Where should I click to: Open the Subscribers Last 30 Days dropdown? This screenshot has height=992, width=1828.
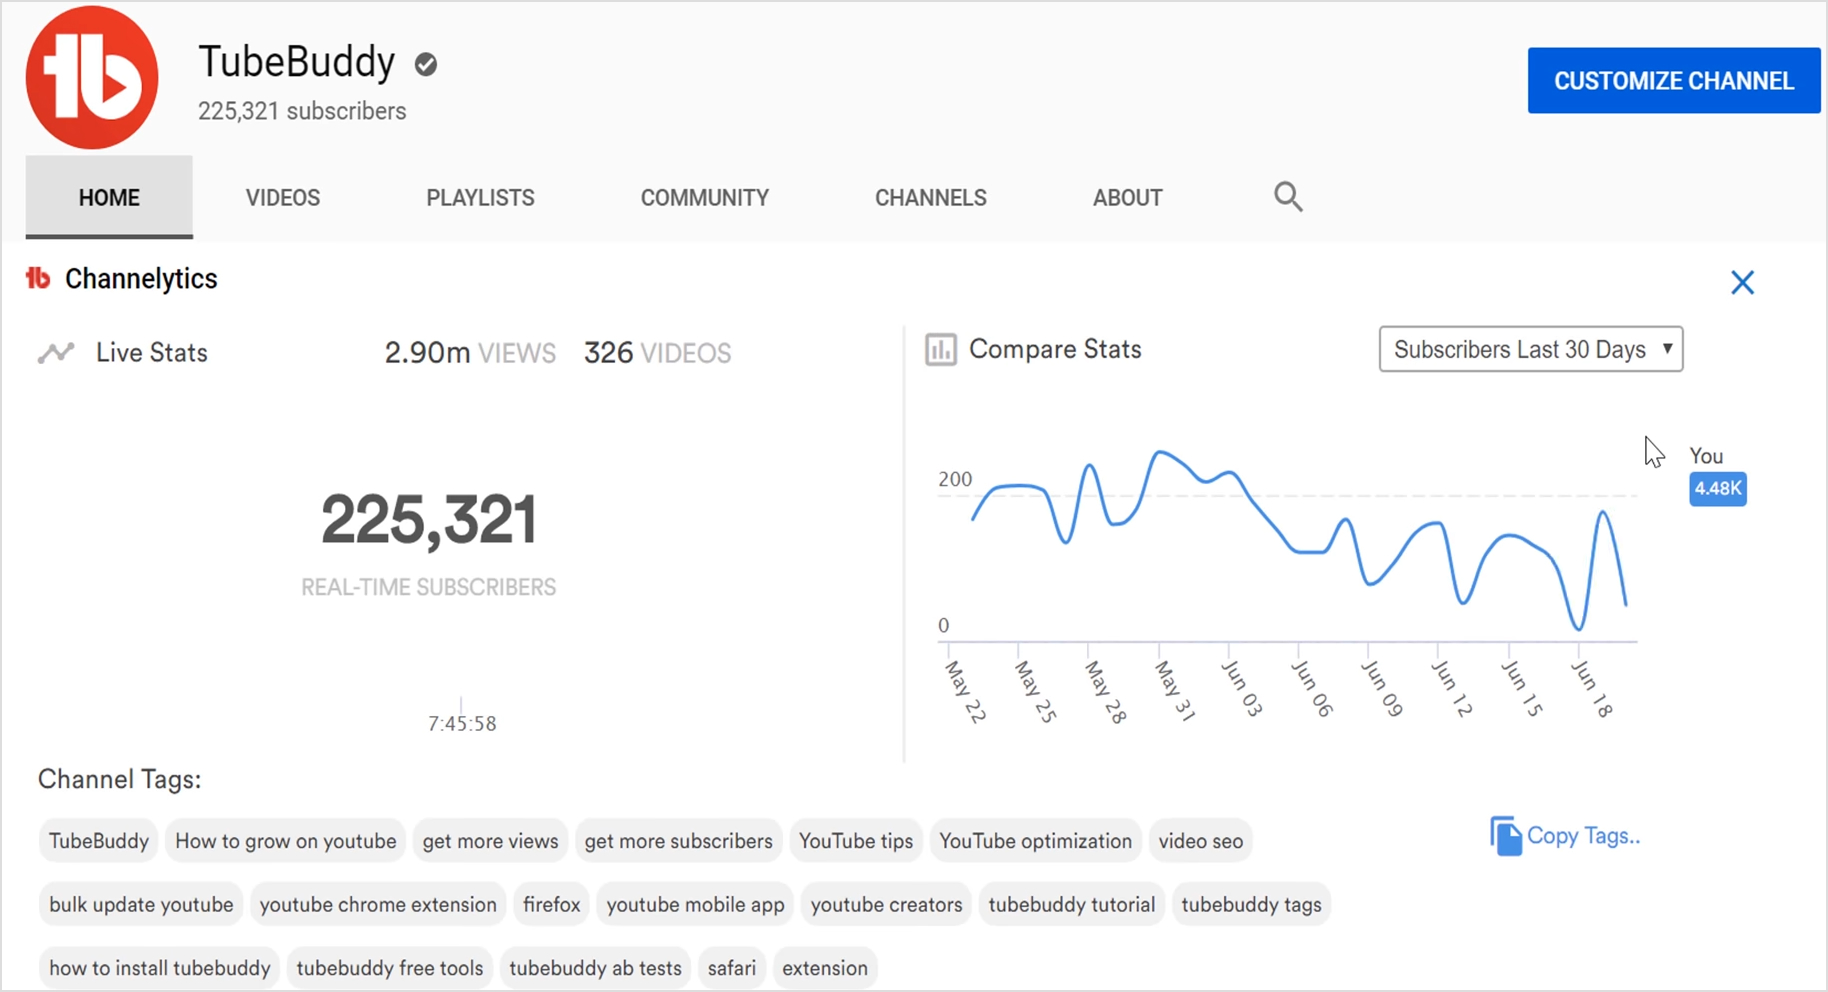[x=1530, y=349]
